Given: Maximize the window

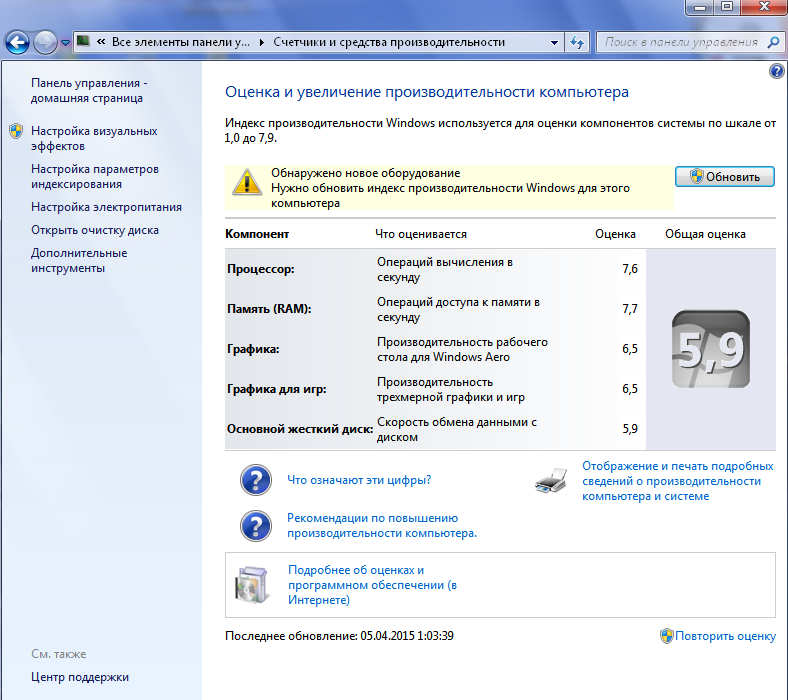Looking at the screenshot, I should pos(727,7).
